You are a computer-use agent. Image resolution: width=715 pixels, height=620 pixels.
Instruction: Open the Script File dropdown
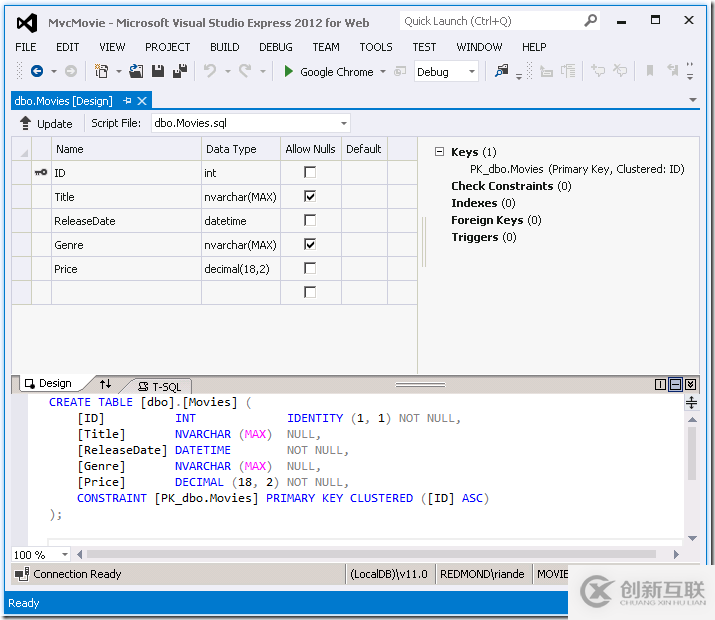click(x=344, y=124)
